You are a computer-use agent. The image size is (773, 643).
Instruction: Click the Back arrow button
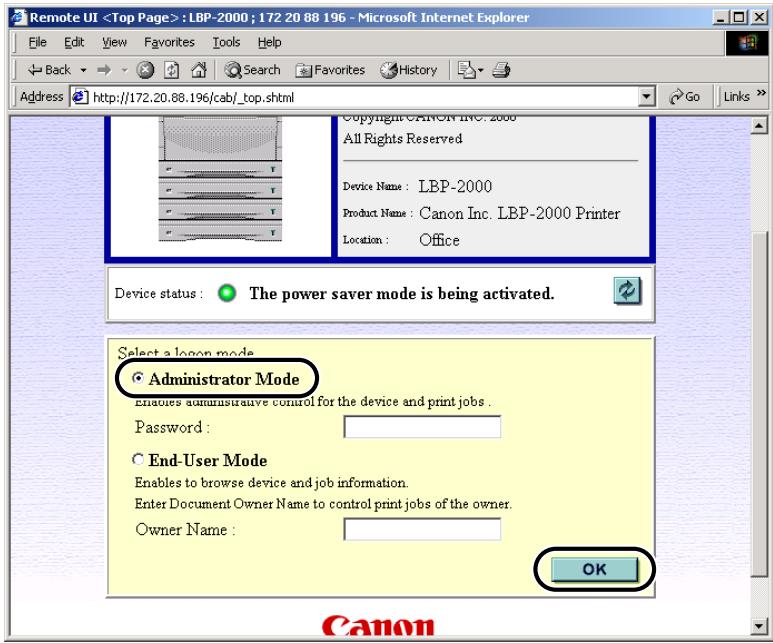pos(49,70)
